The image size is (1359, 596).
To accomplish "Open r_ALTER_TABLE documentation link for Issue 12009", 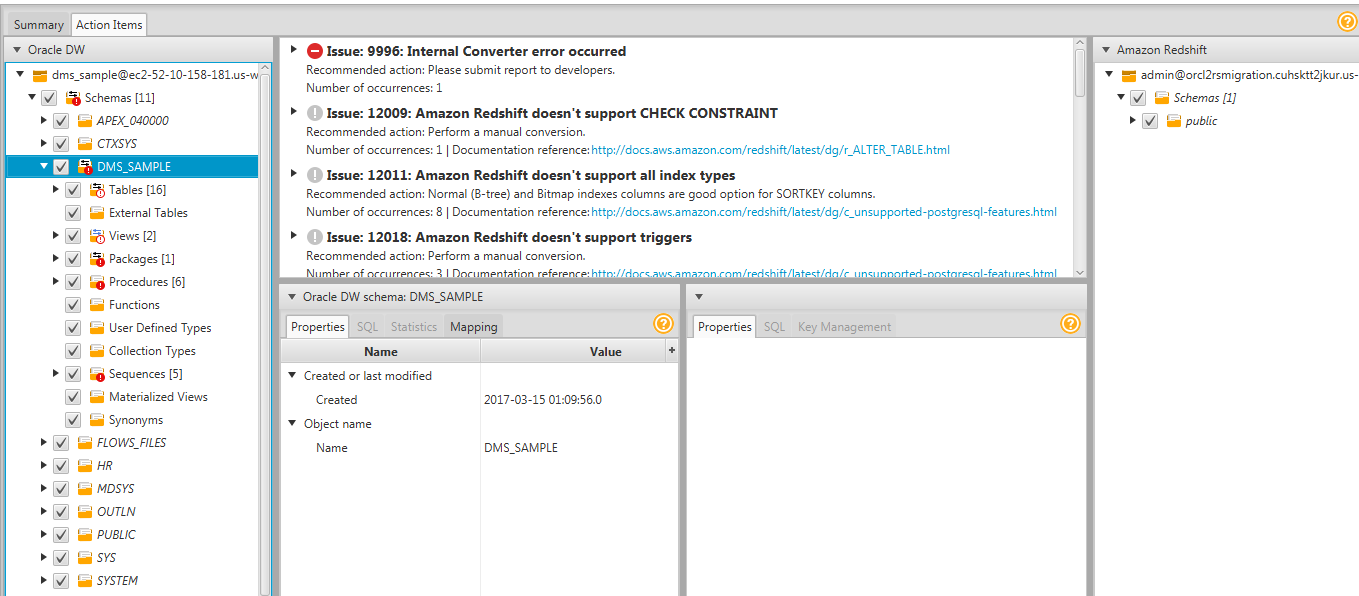I will (x=771, y=150).
